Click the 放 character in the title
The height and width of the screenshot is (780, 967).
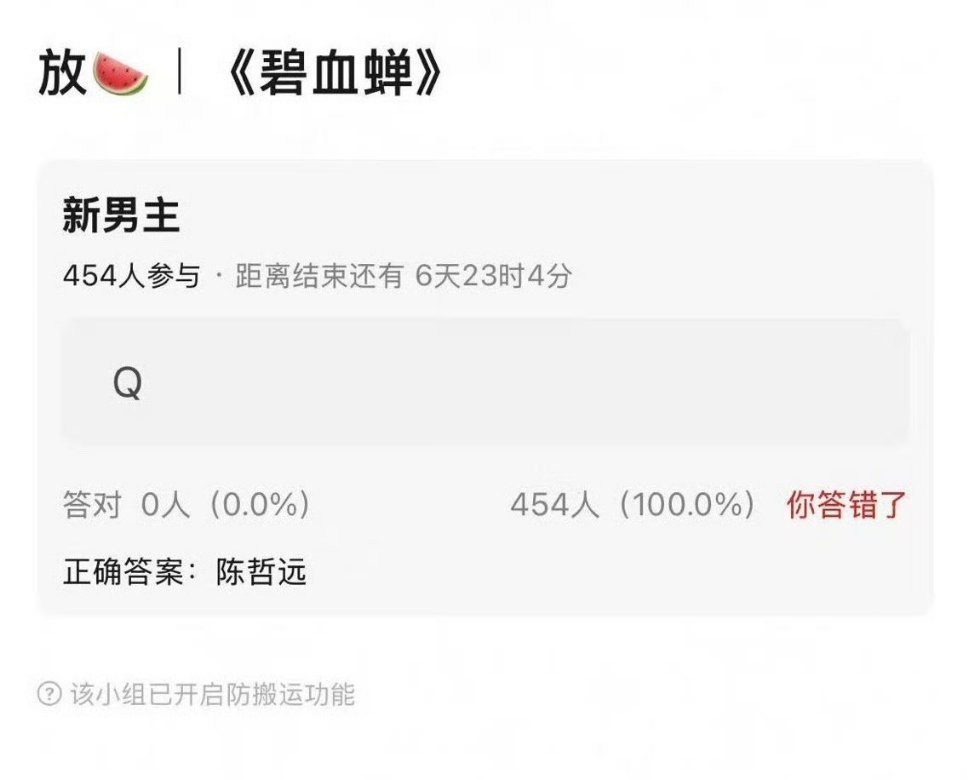pyautogui.click(x=62, y=73)
